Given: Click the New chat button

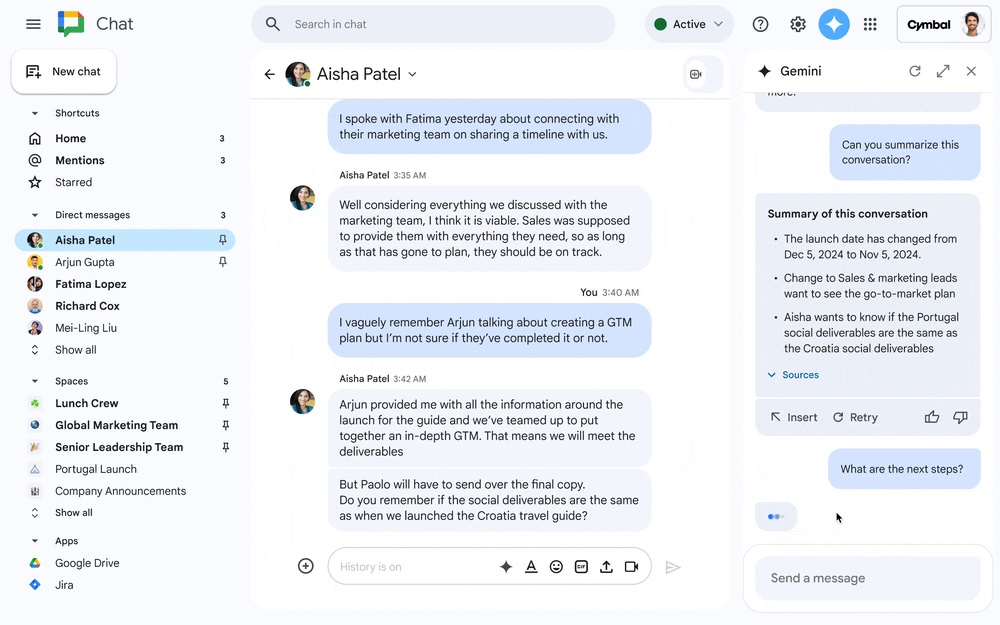Looking at the screenshot, I should (64, 72).
